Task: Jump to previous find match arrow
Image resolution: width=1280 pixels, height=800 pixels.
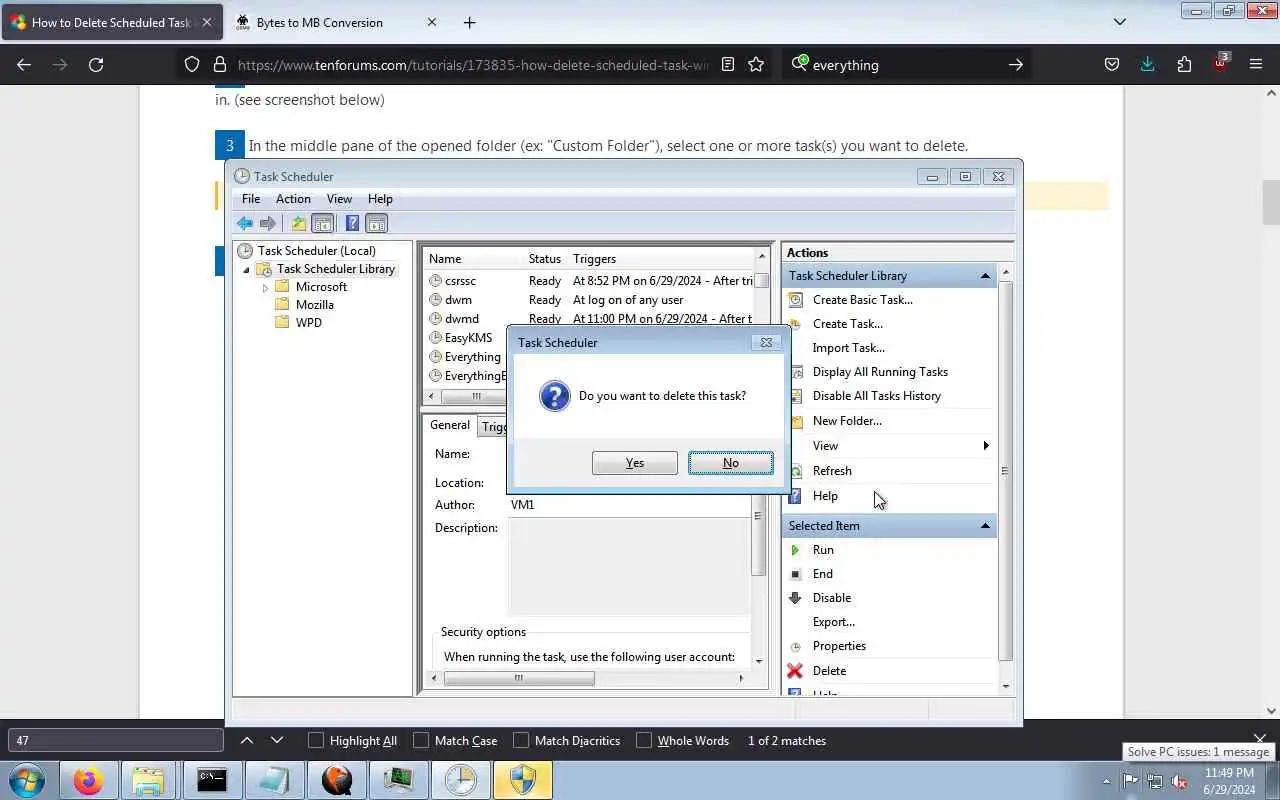Action: 247,740
